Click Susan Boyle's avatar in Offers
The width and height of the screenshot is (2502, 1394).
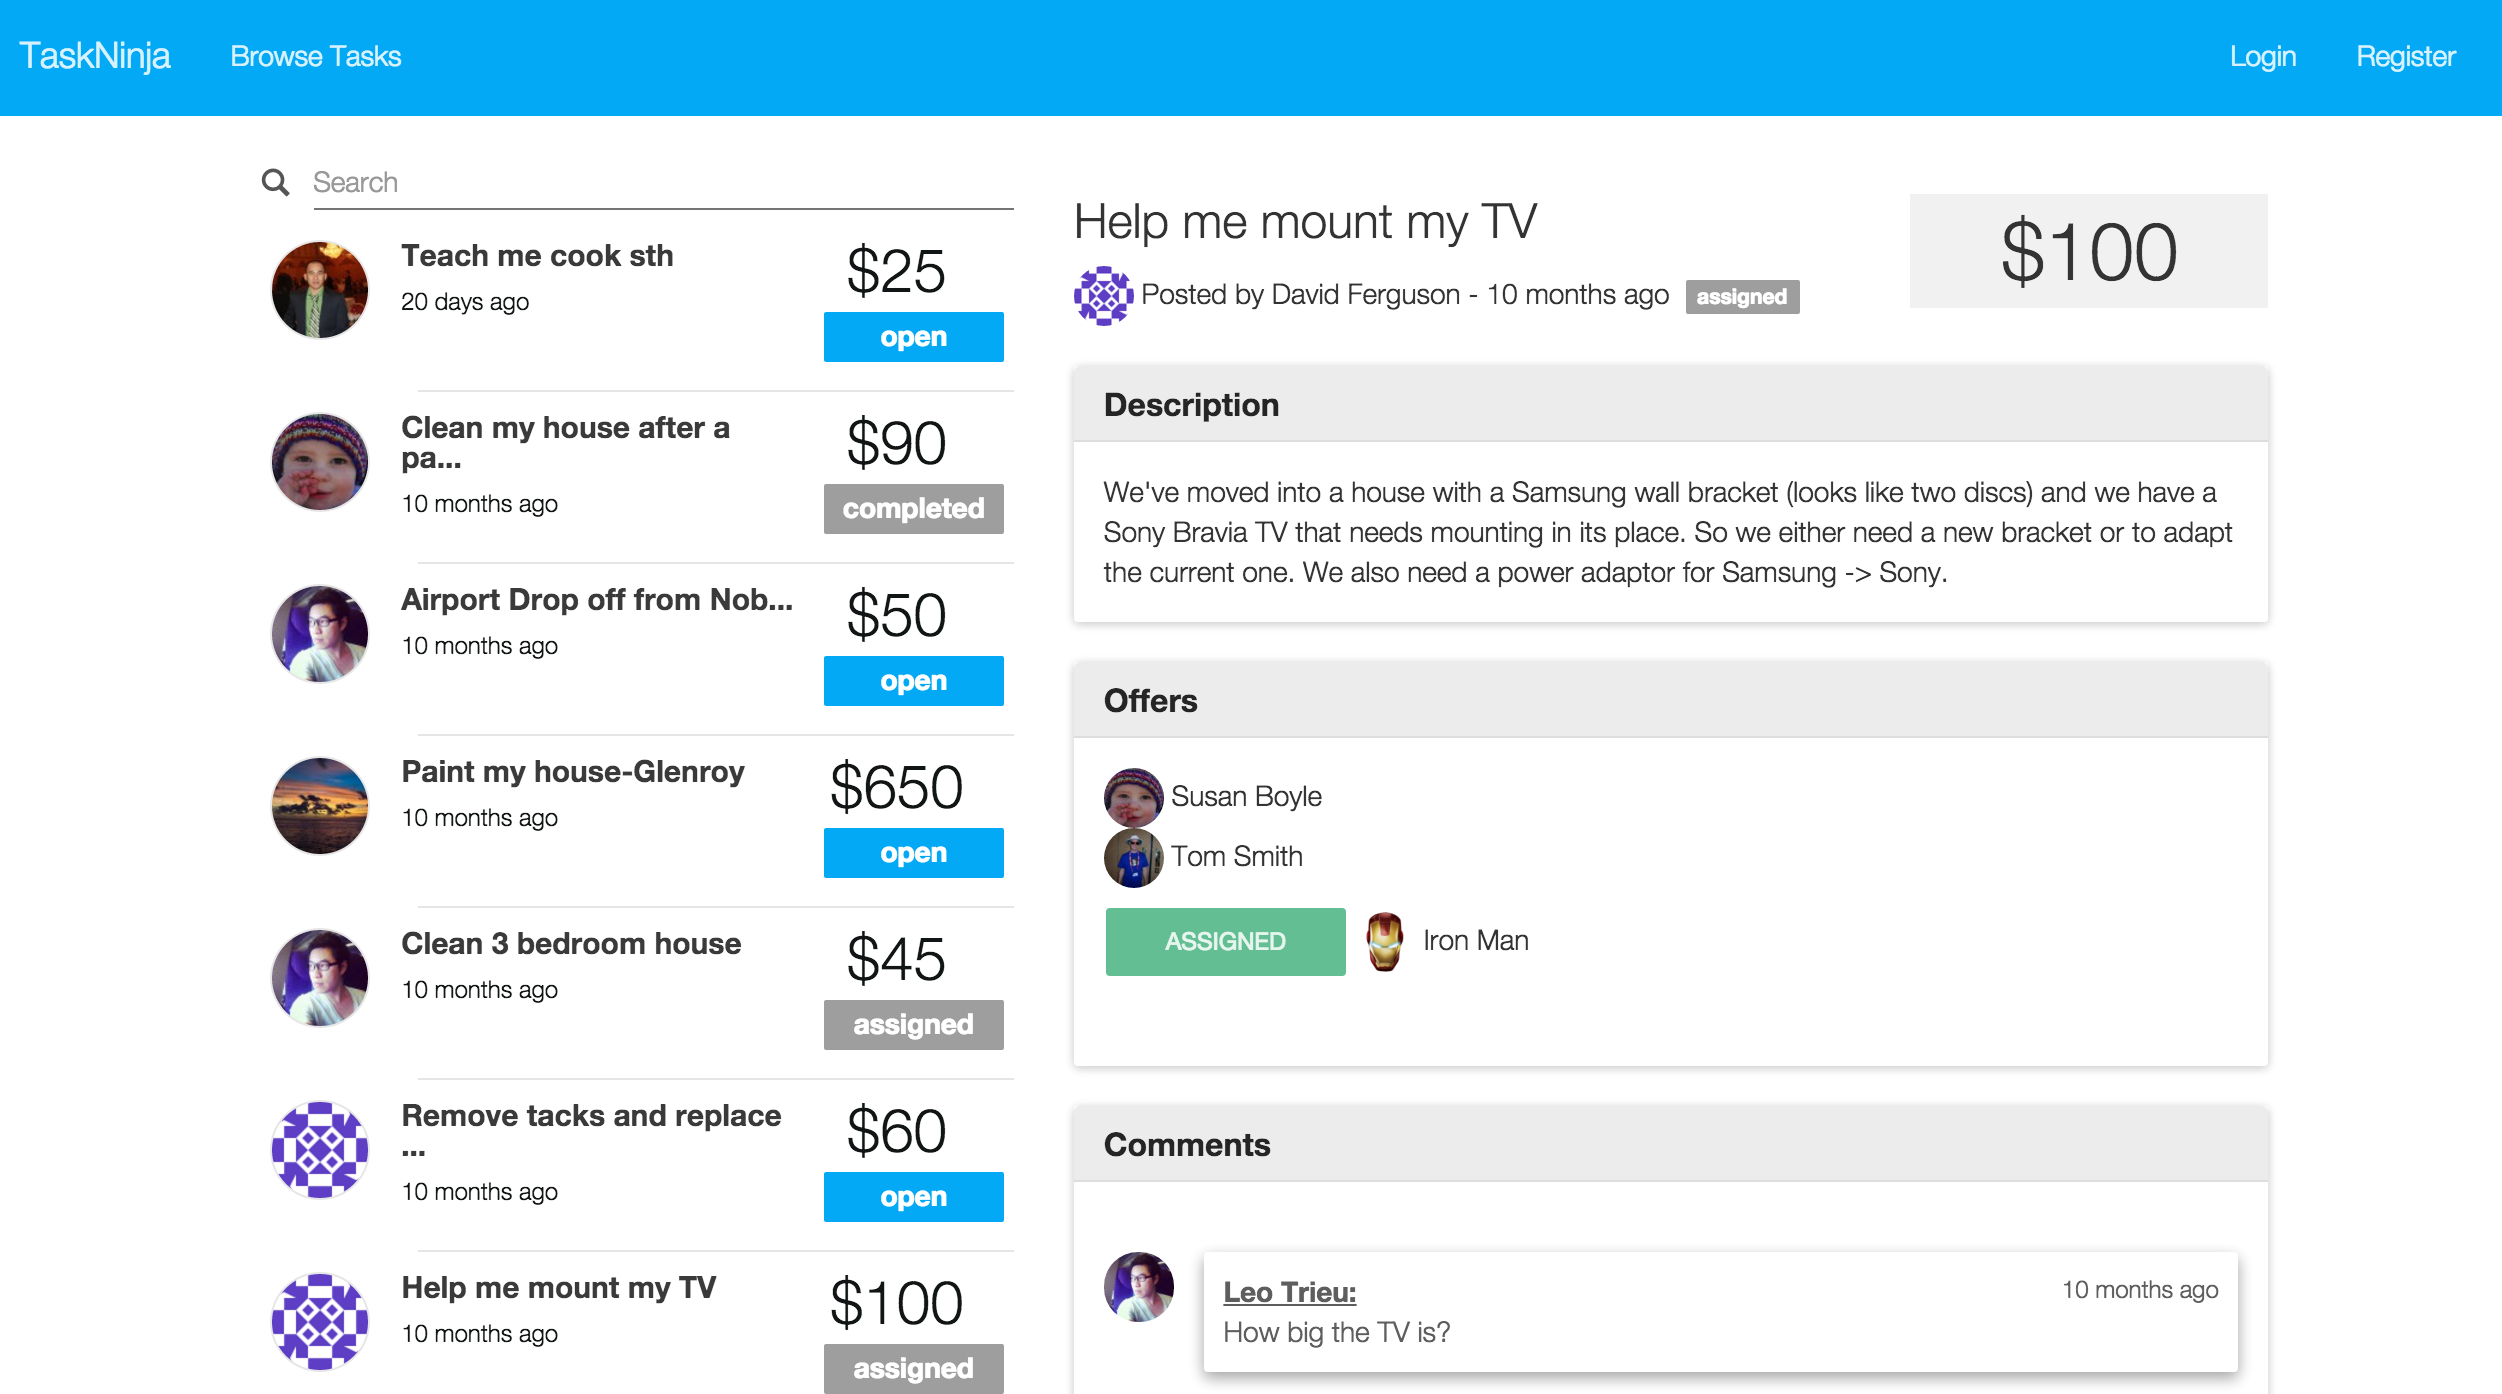pyautogui.click(x=1133, y=797)
